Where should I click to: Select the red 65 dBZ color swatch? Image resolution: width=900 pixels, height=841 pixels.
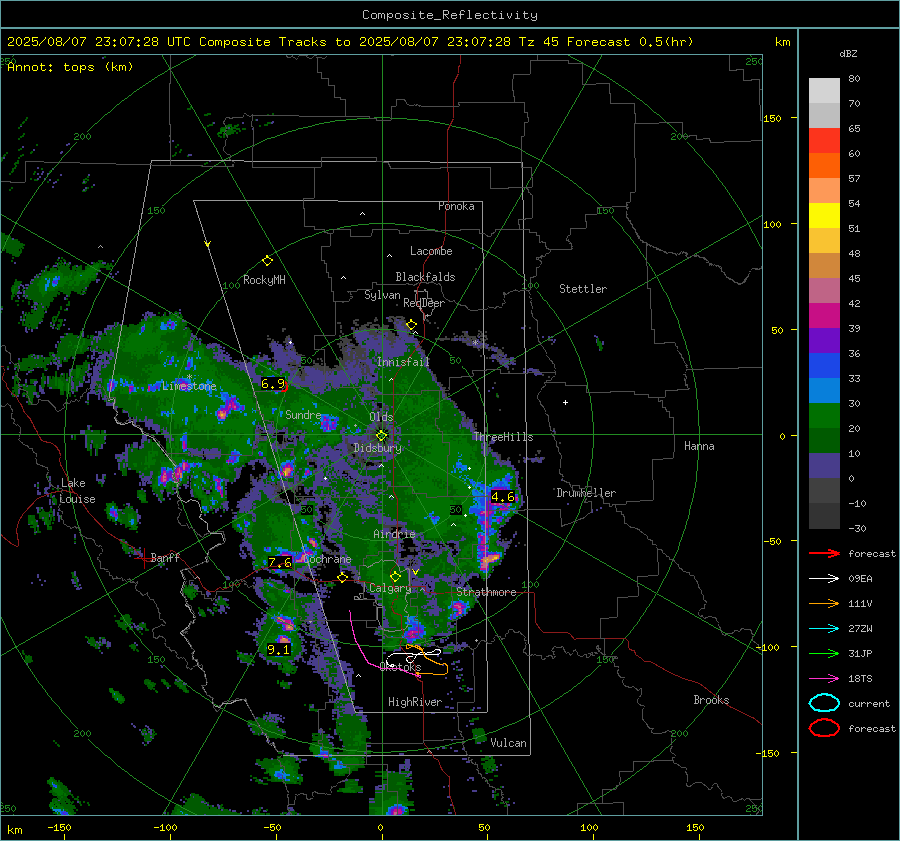pyautogui.click(x=824, y=140)
